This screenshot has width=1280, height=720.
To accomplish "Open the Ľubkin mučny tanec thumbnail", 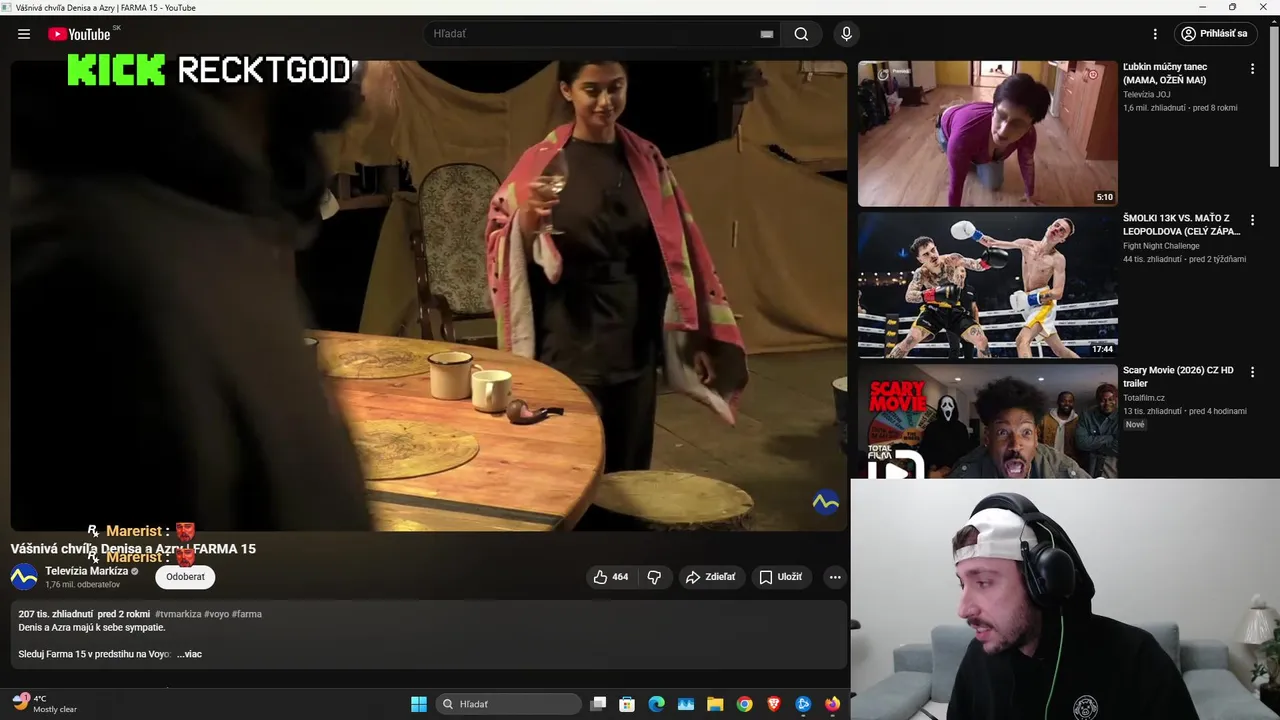I will 987,133.
